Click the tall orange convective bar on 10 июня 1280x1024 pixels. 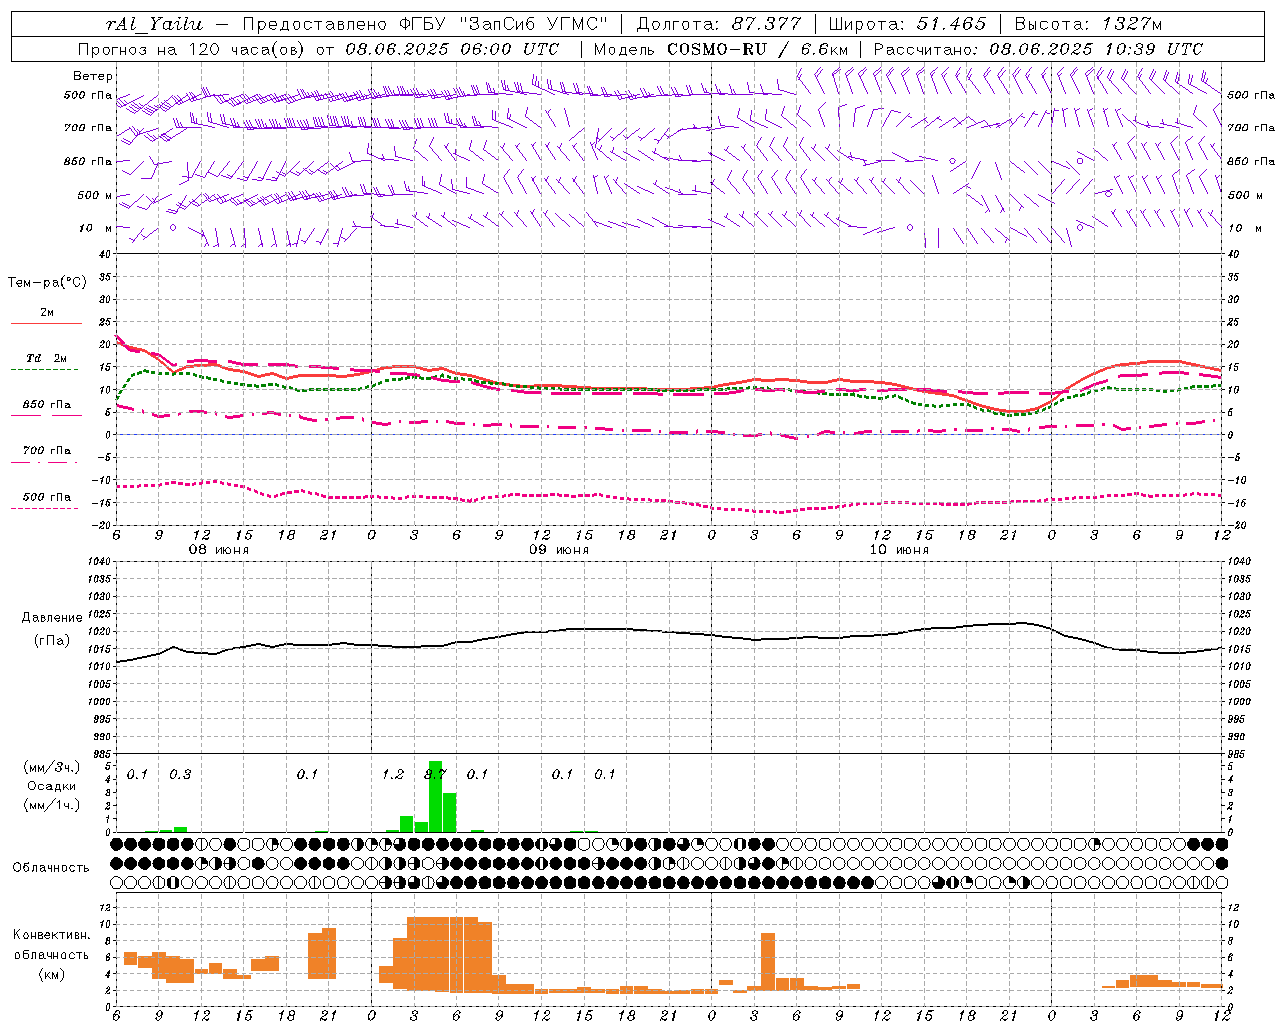click(768, 961)
